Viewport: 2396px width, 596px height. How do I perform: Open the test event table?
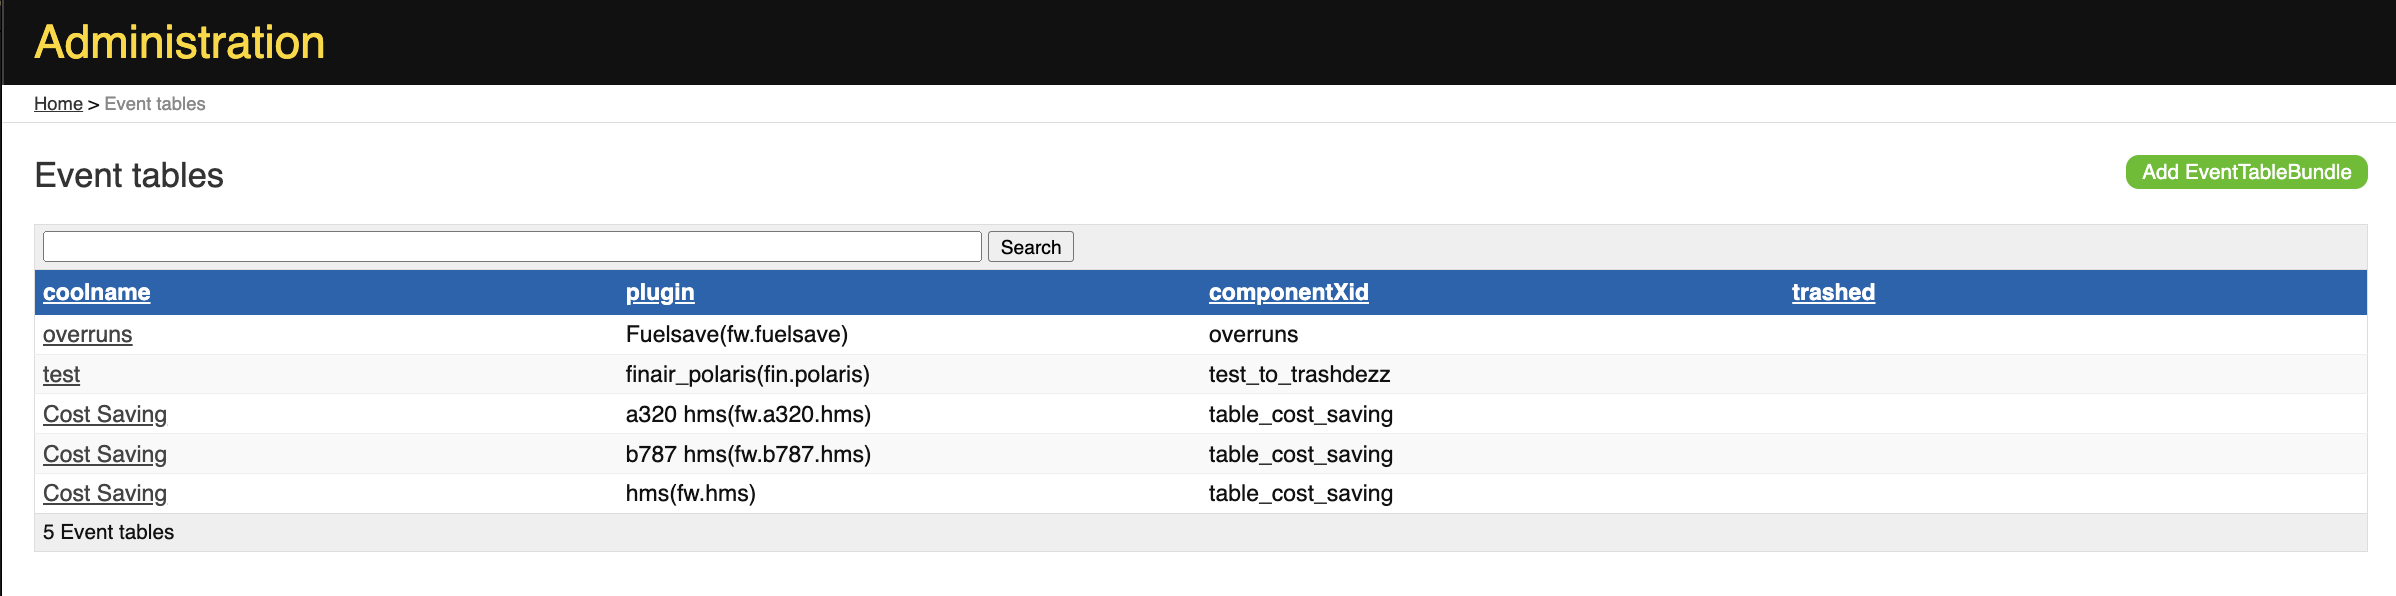tap(61, 374)
